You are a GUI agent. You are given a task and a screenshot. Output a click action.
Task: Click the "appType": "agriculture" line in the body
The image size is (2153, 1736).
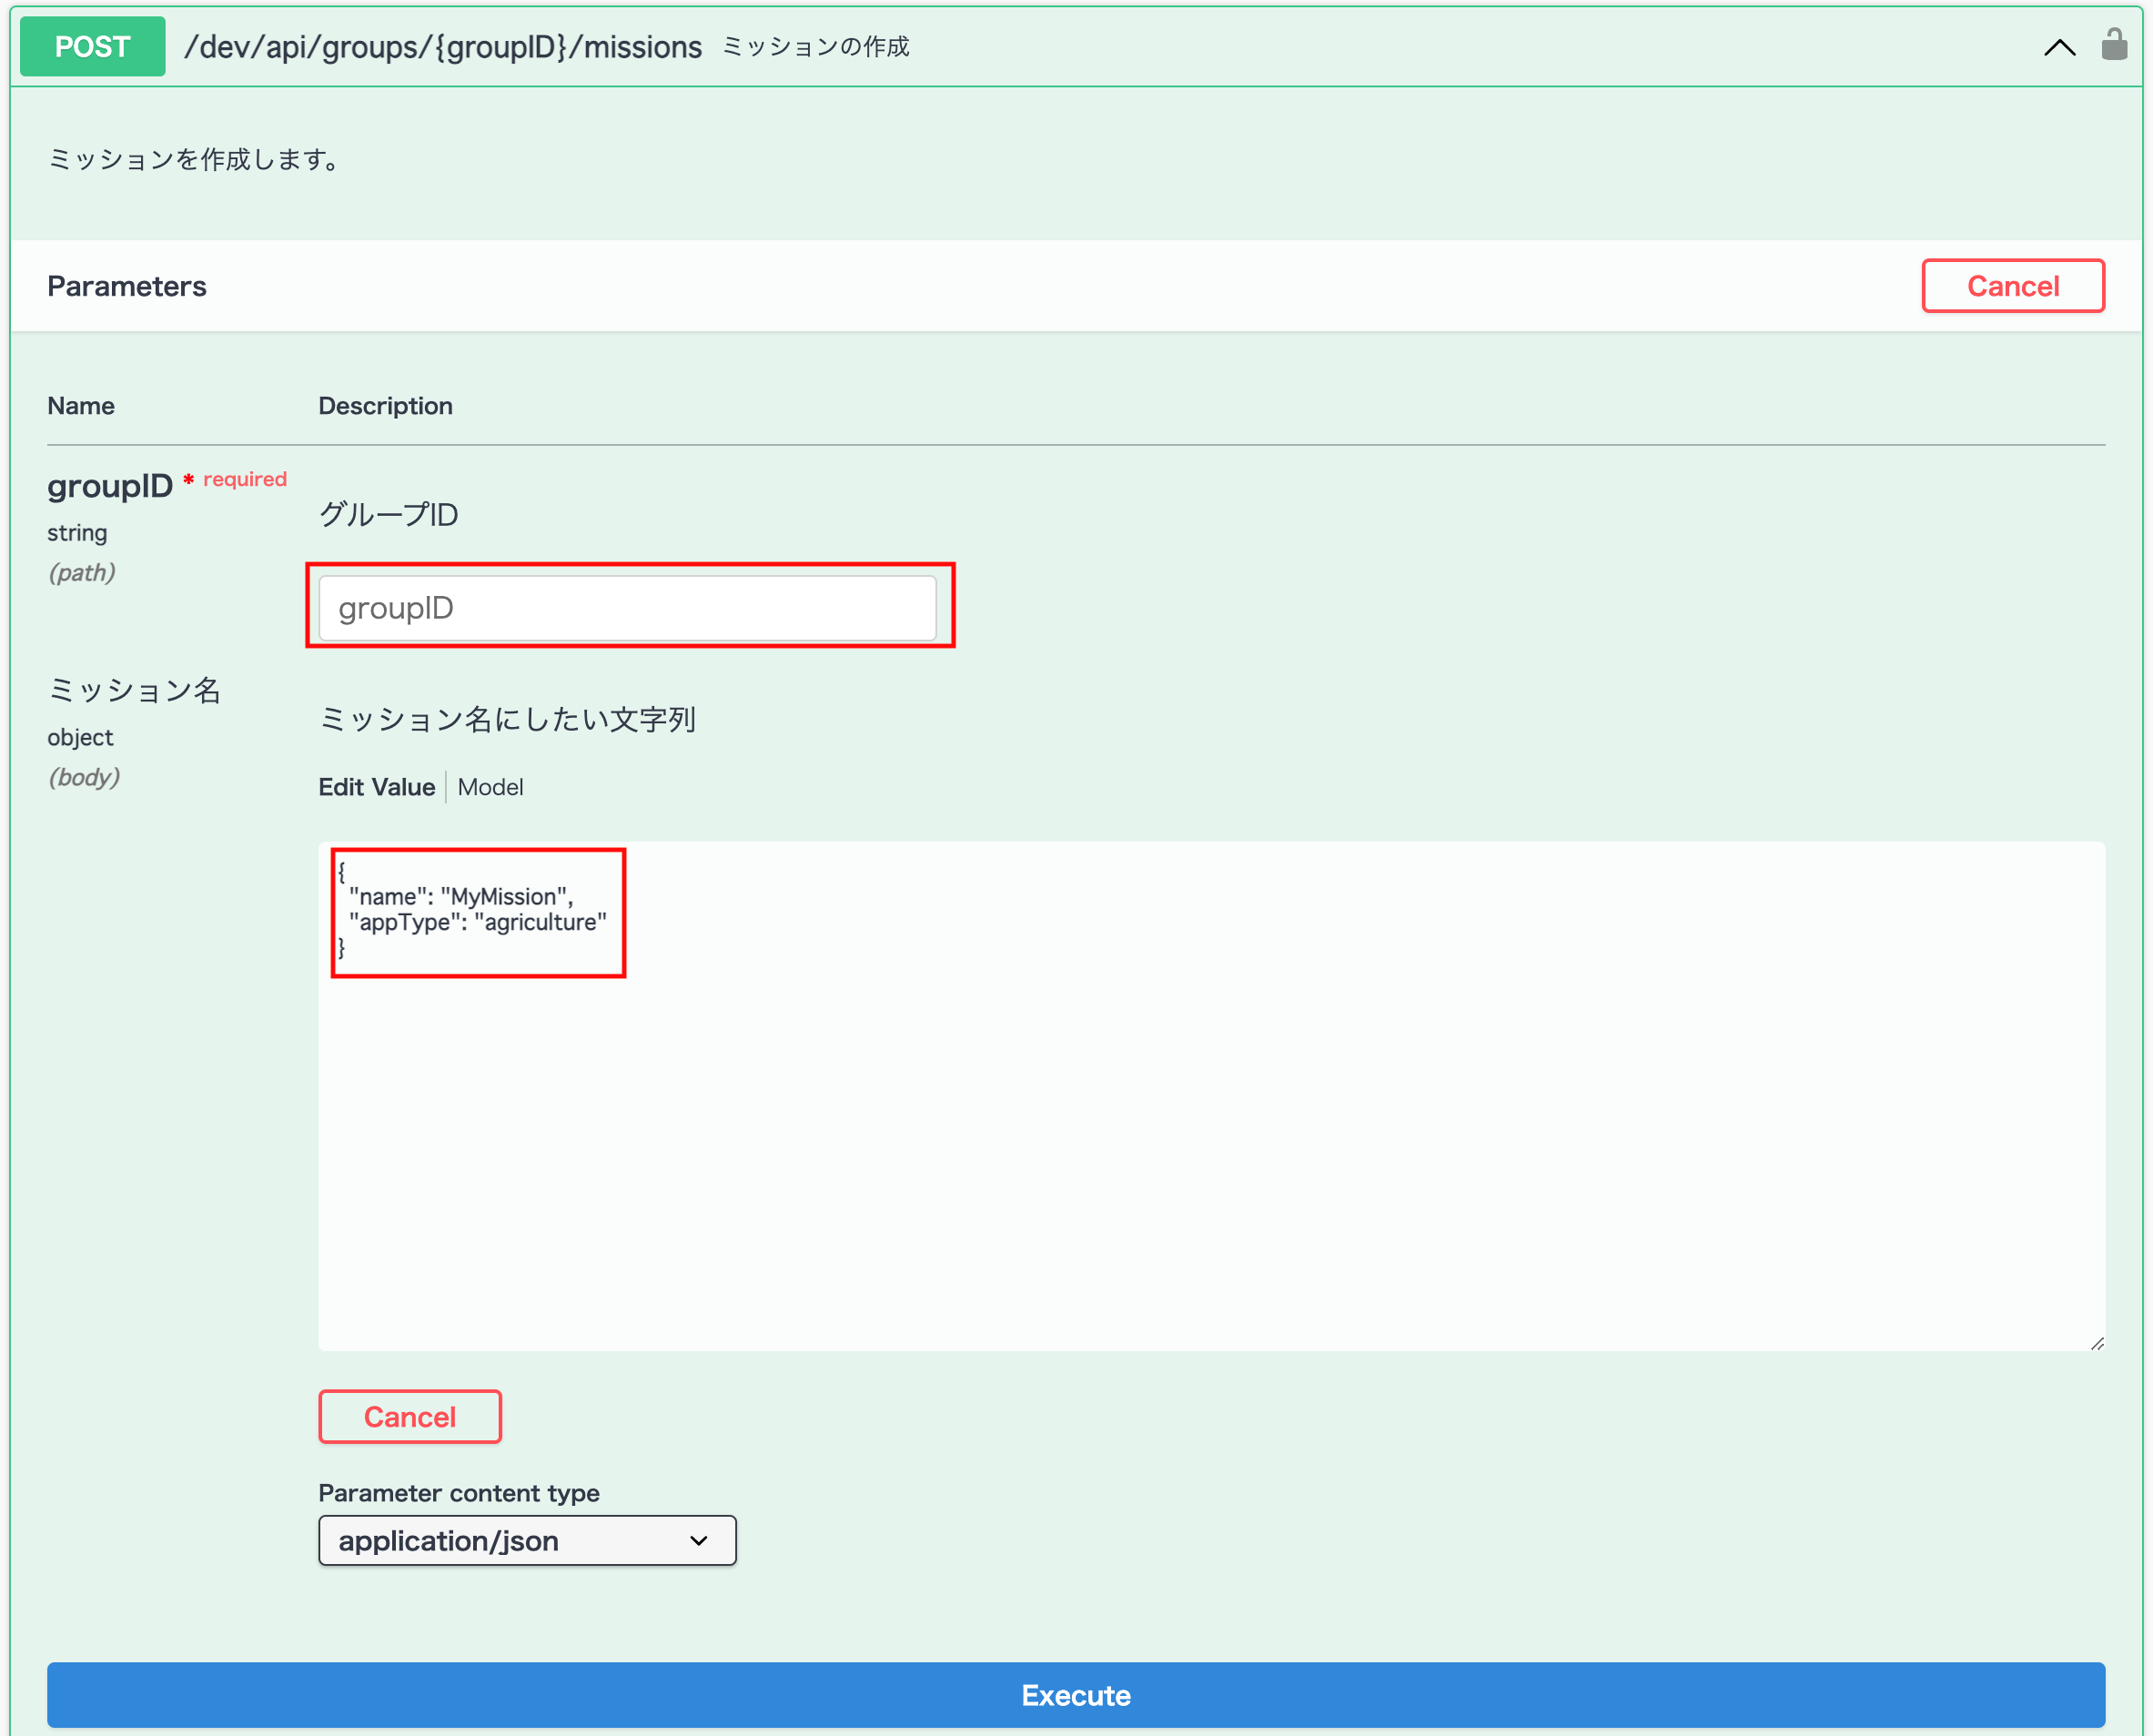[477, 922]
